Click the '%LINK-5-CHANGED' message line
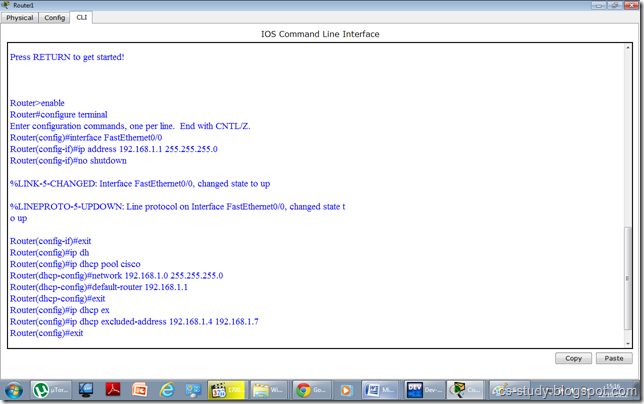This screenshot has width=644, height=404. point(140,184)
